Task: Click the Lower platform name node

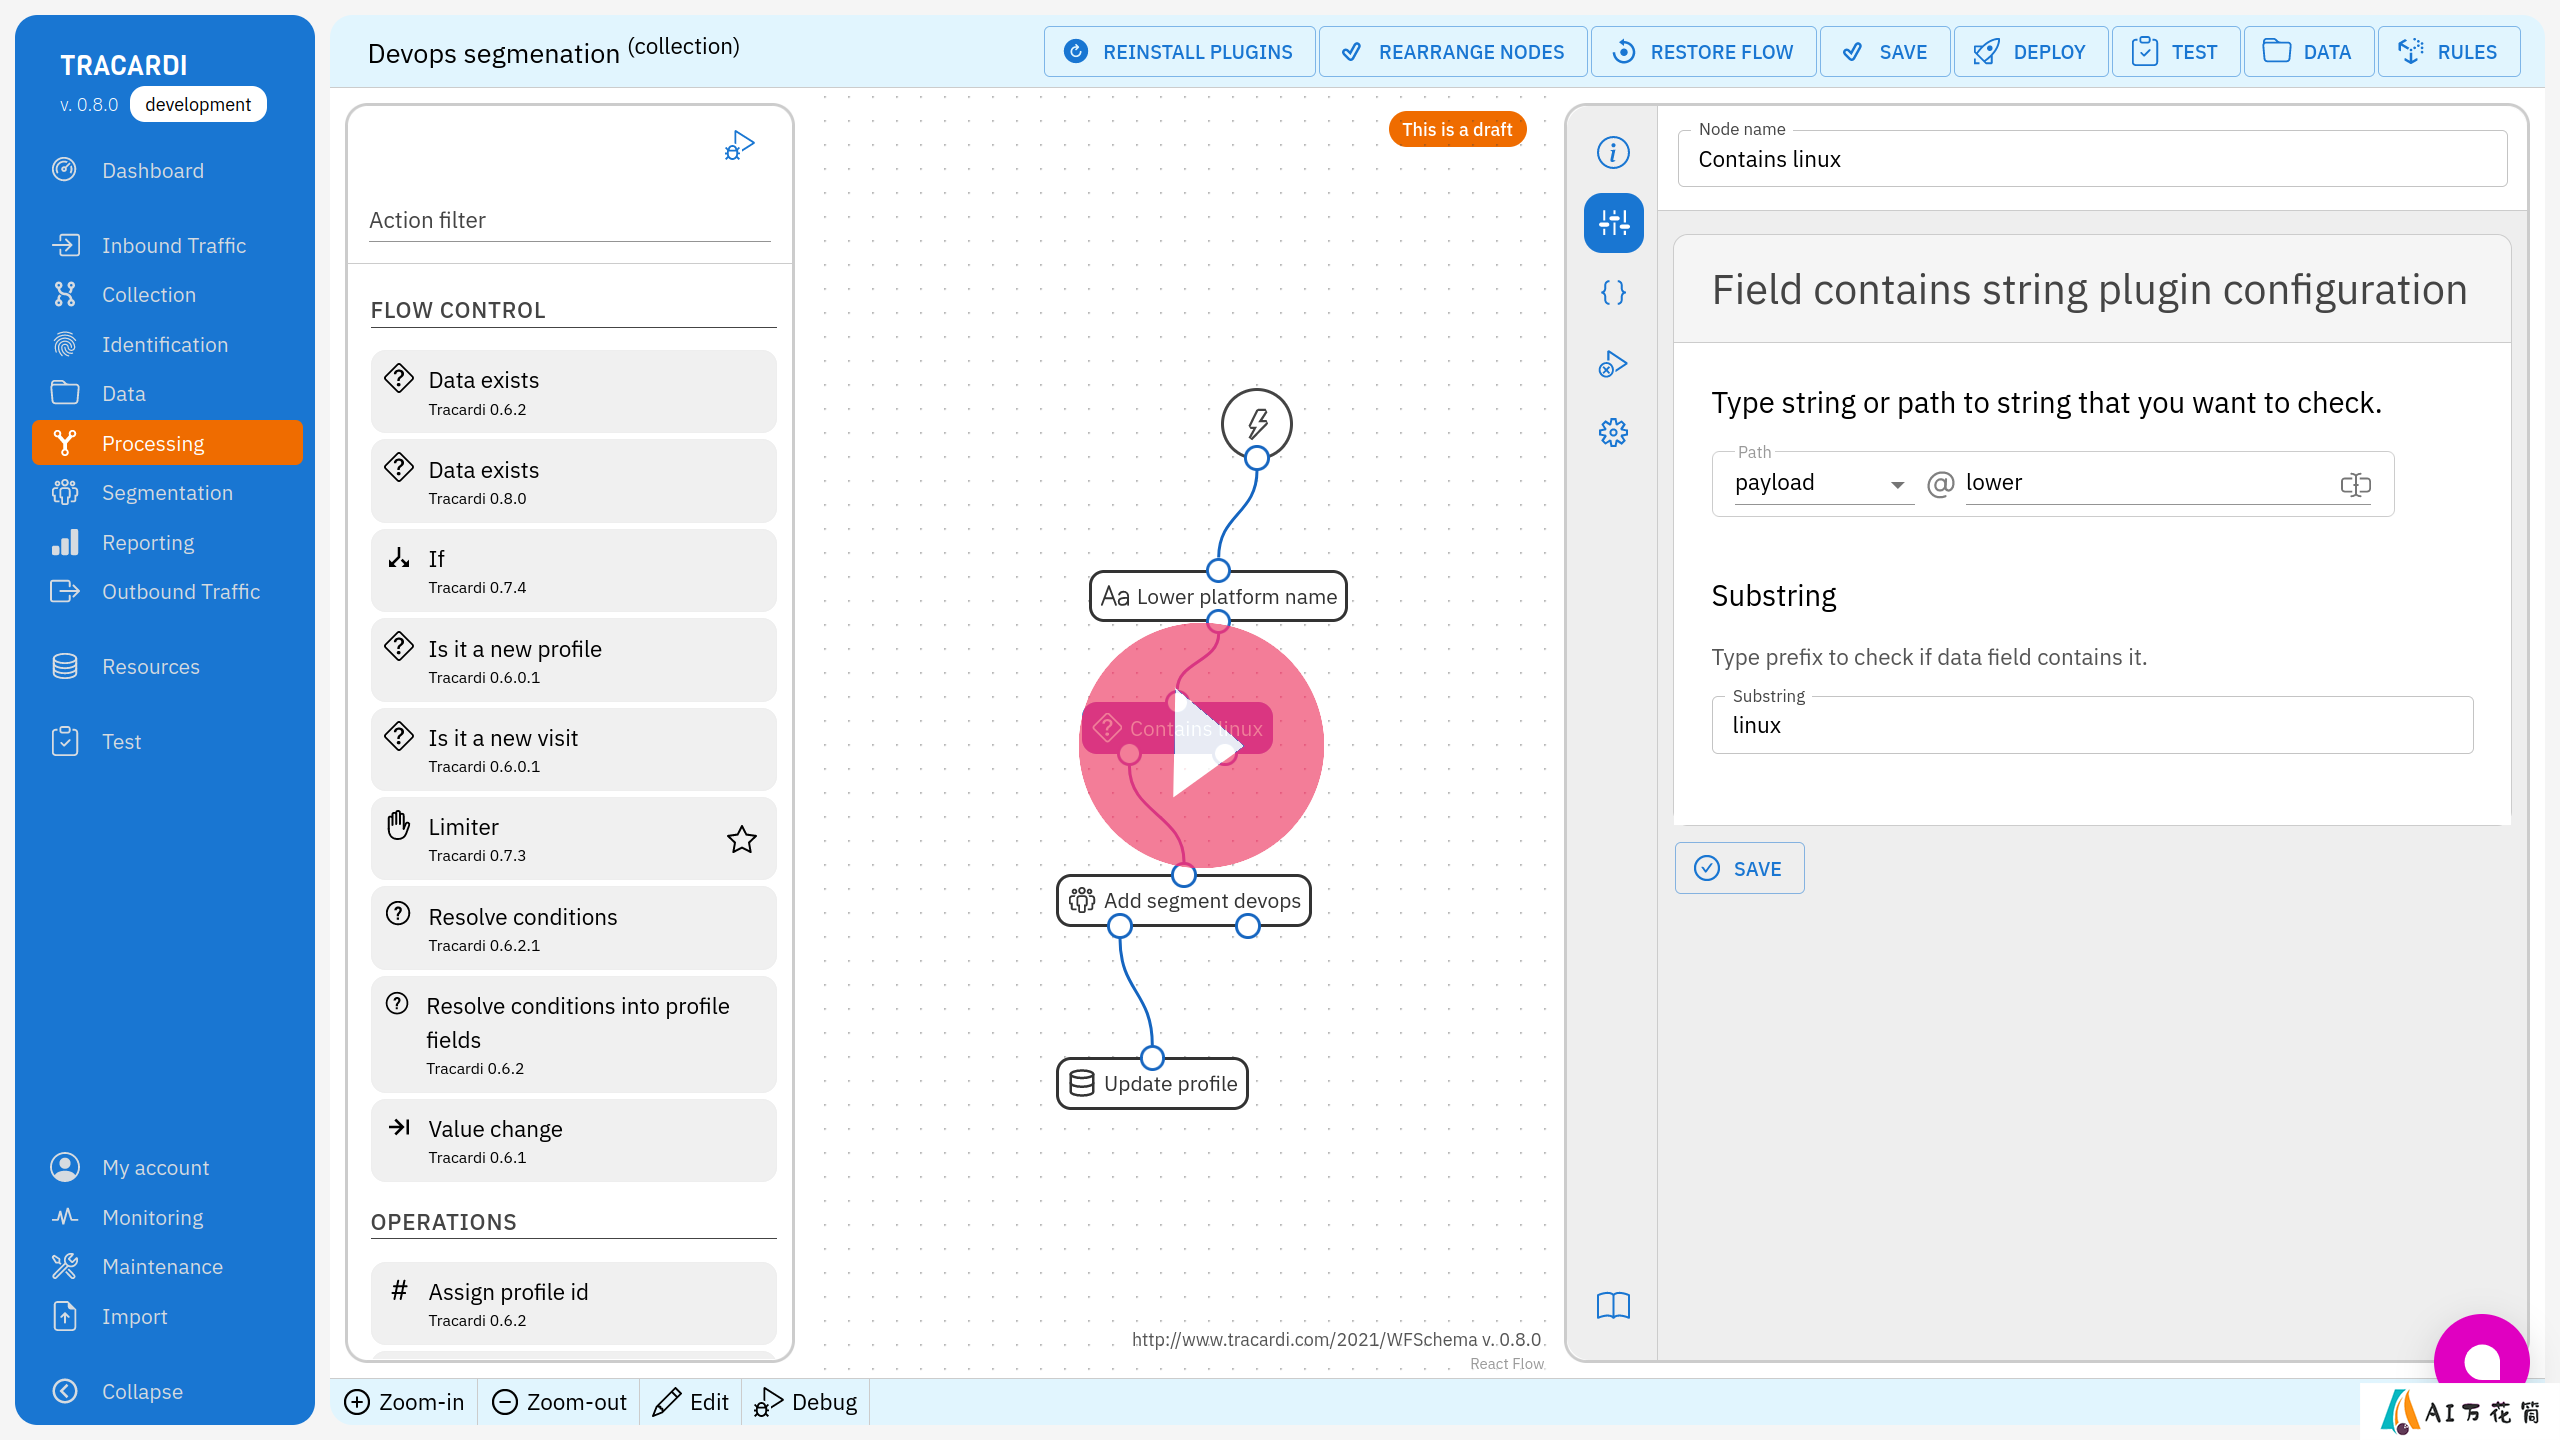Action: (1218, 597)
